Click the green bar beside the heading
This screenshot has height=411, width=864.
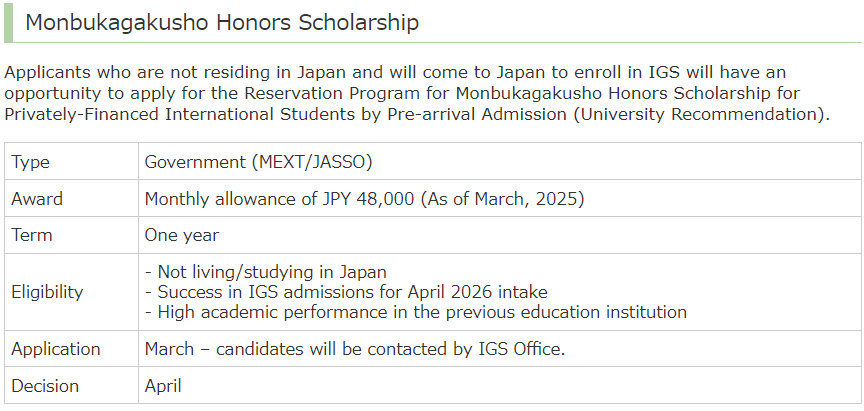[x=8, y=23]
